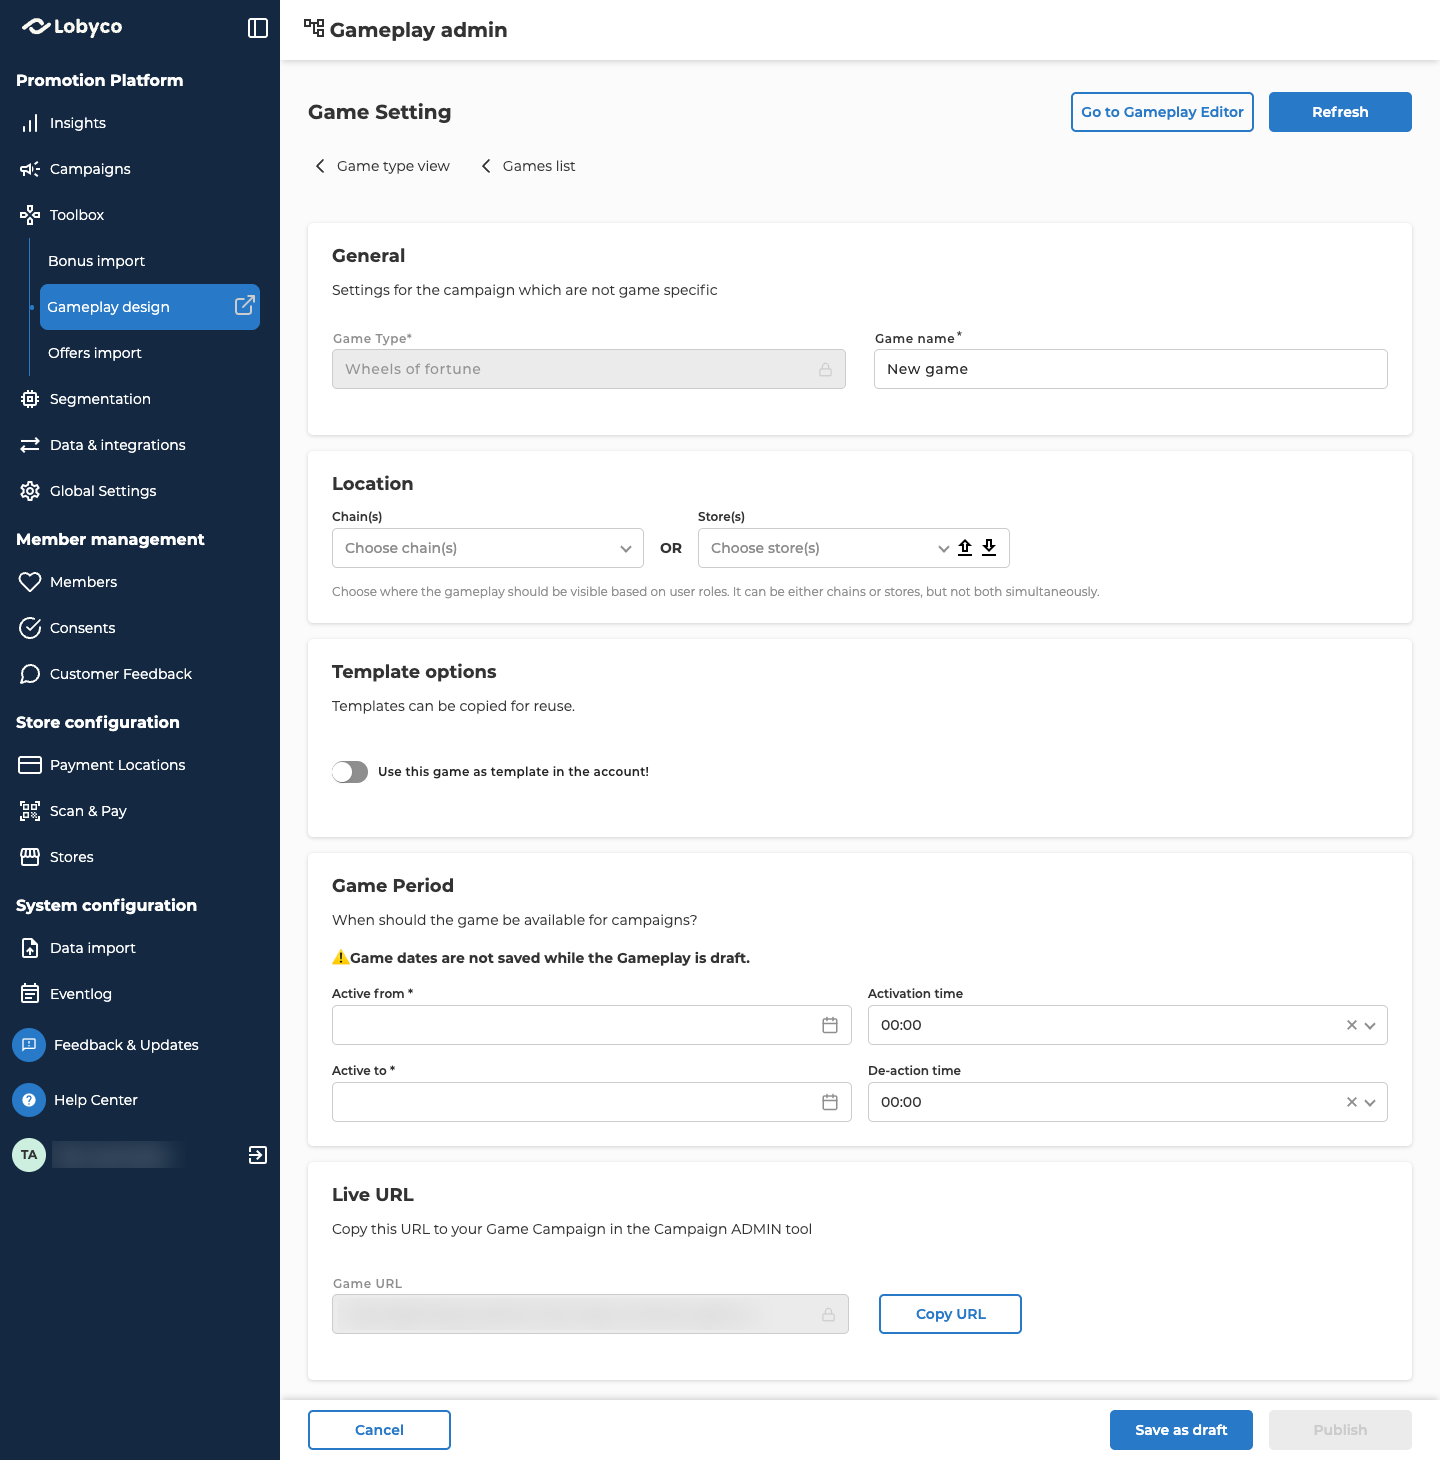Clear the De-action time value

(1352, 1102)
